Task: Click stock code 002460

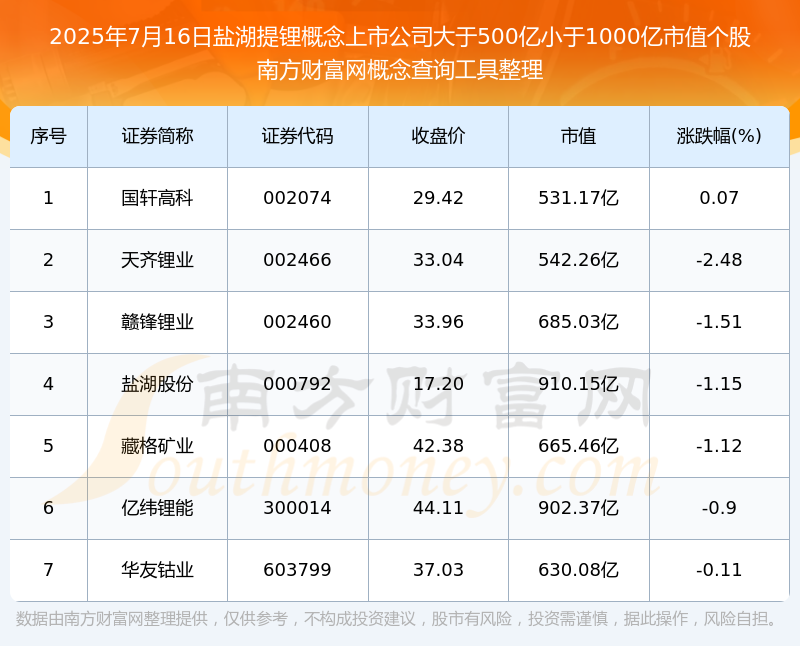Action: (297, 322)
